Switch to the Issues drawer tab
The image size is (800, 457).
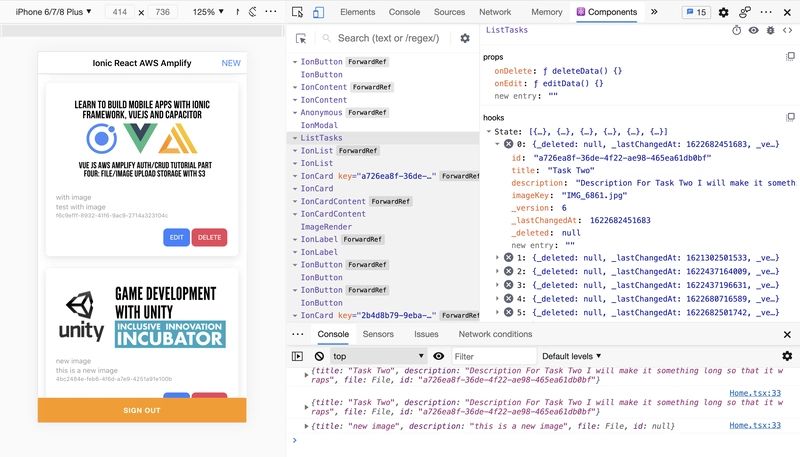(x=426, y=334)
